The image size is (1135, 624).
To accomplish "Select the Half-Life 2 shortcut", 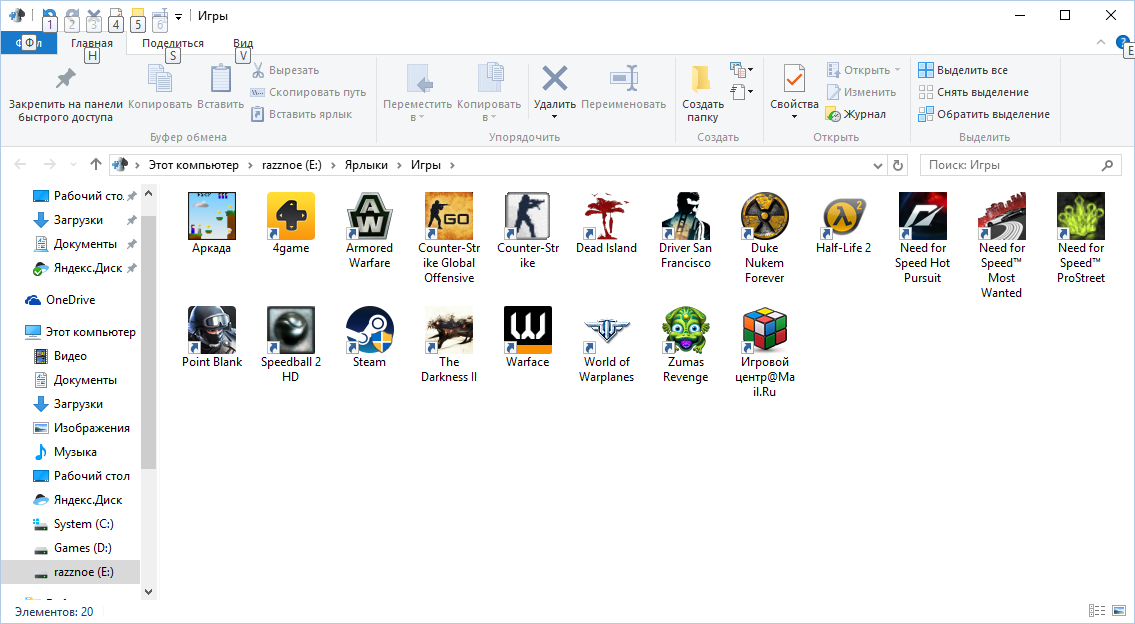I will 843,217.
